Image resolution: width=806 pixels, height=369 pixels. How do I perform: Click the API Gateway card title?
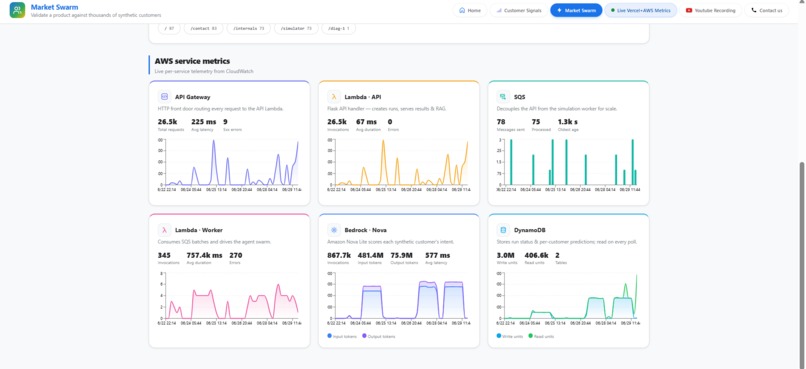192,97
